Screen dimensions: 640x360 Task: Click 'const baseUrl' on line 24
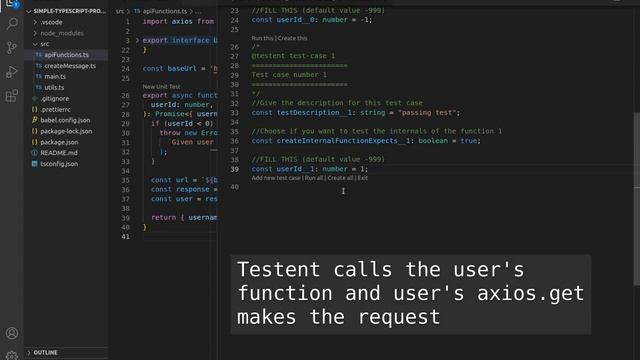(169, 69)
